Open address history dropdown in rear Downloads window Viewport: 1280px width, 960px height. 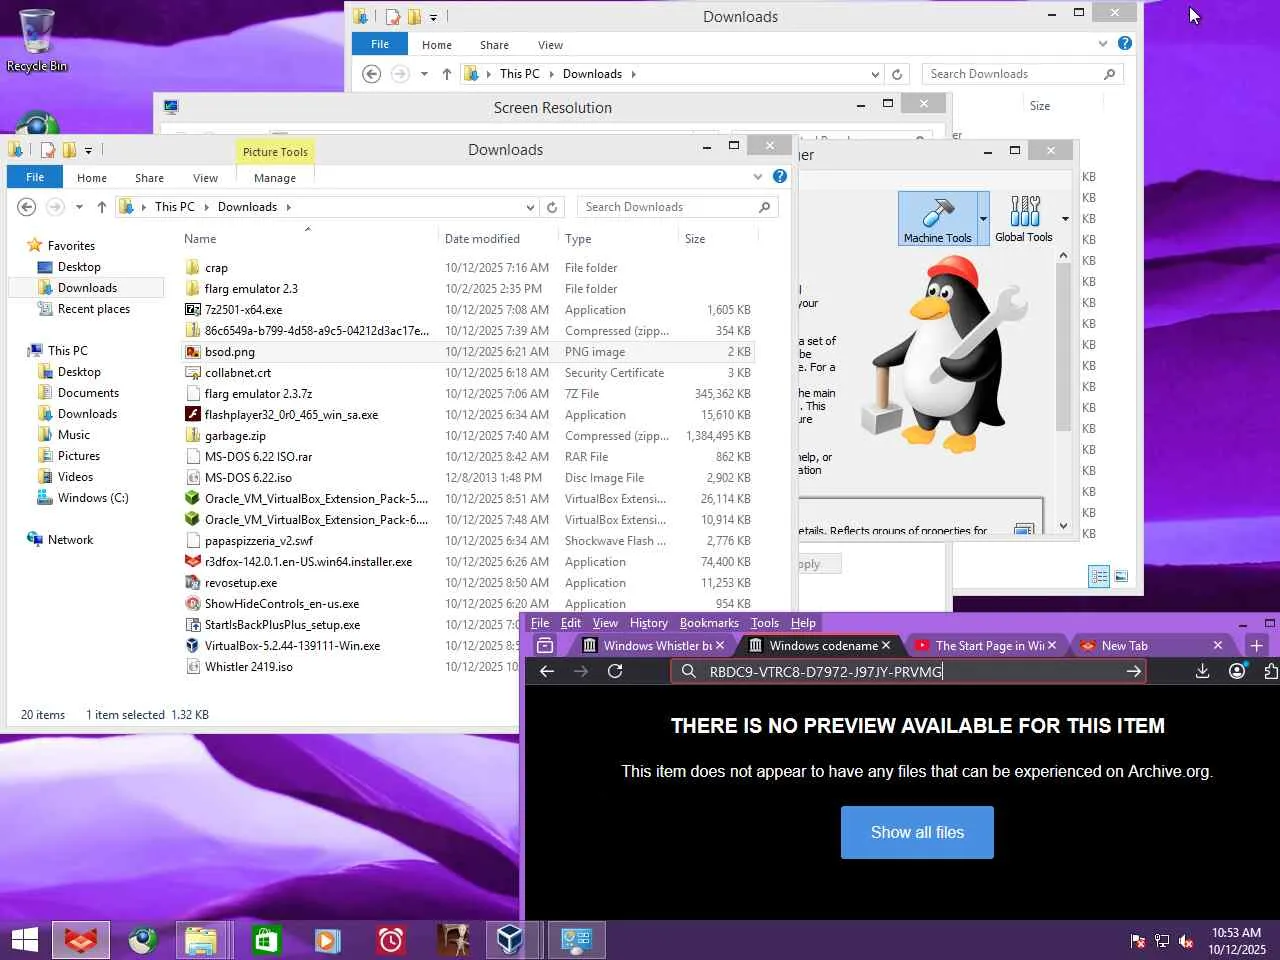[875, 74]
